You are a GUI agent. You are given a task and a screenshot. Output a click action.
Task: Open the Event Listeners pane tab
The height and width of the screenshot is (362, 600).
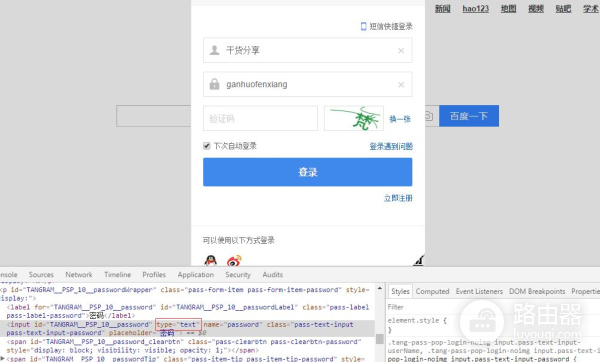(479, 291)
